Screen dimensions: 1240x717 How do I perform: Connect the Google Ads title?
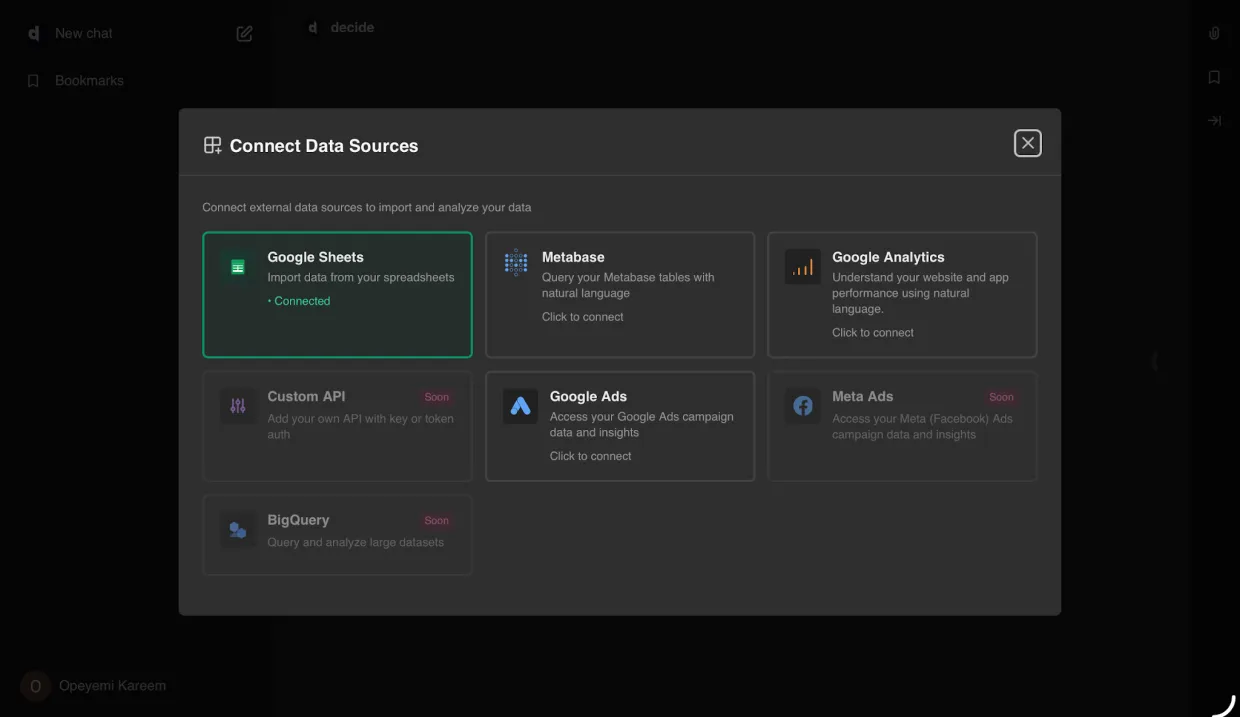tap(588, 396)
